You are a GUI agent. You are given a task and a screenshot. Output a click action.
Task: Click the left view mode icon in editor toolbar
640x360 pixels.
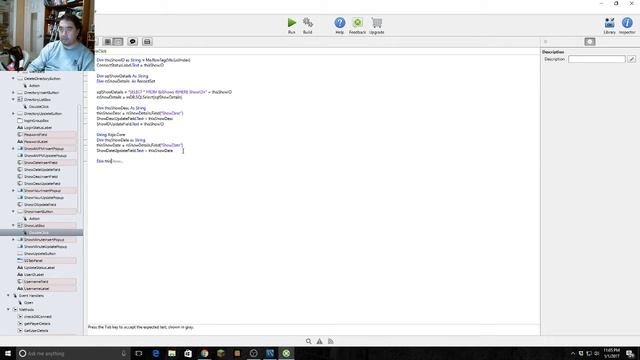click(107, 42)
